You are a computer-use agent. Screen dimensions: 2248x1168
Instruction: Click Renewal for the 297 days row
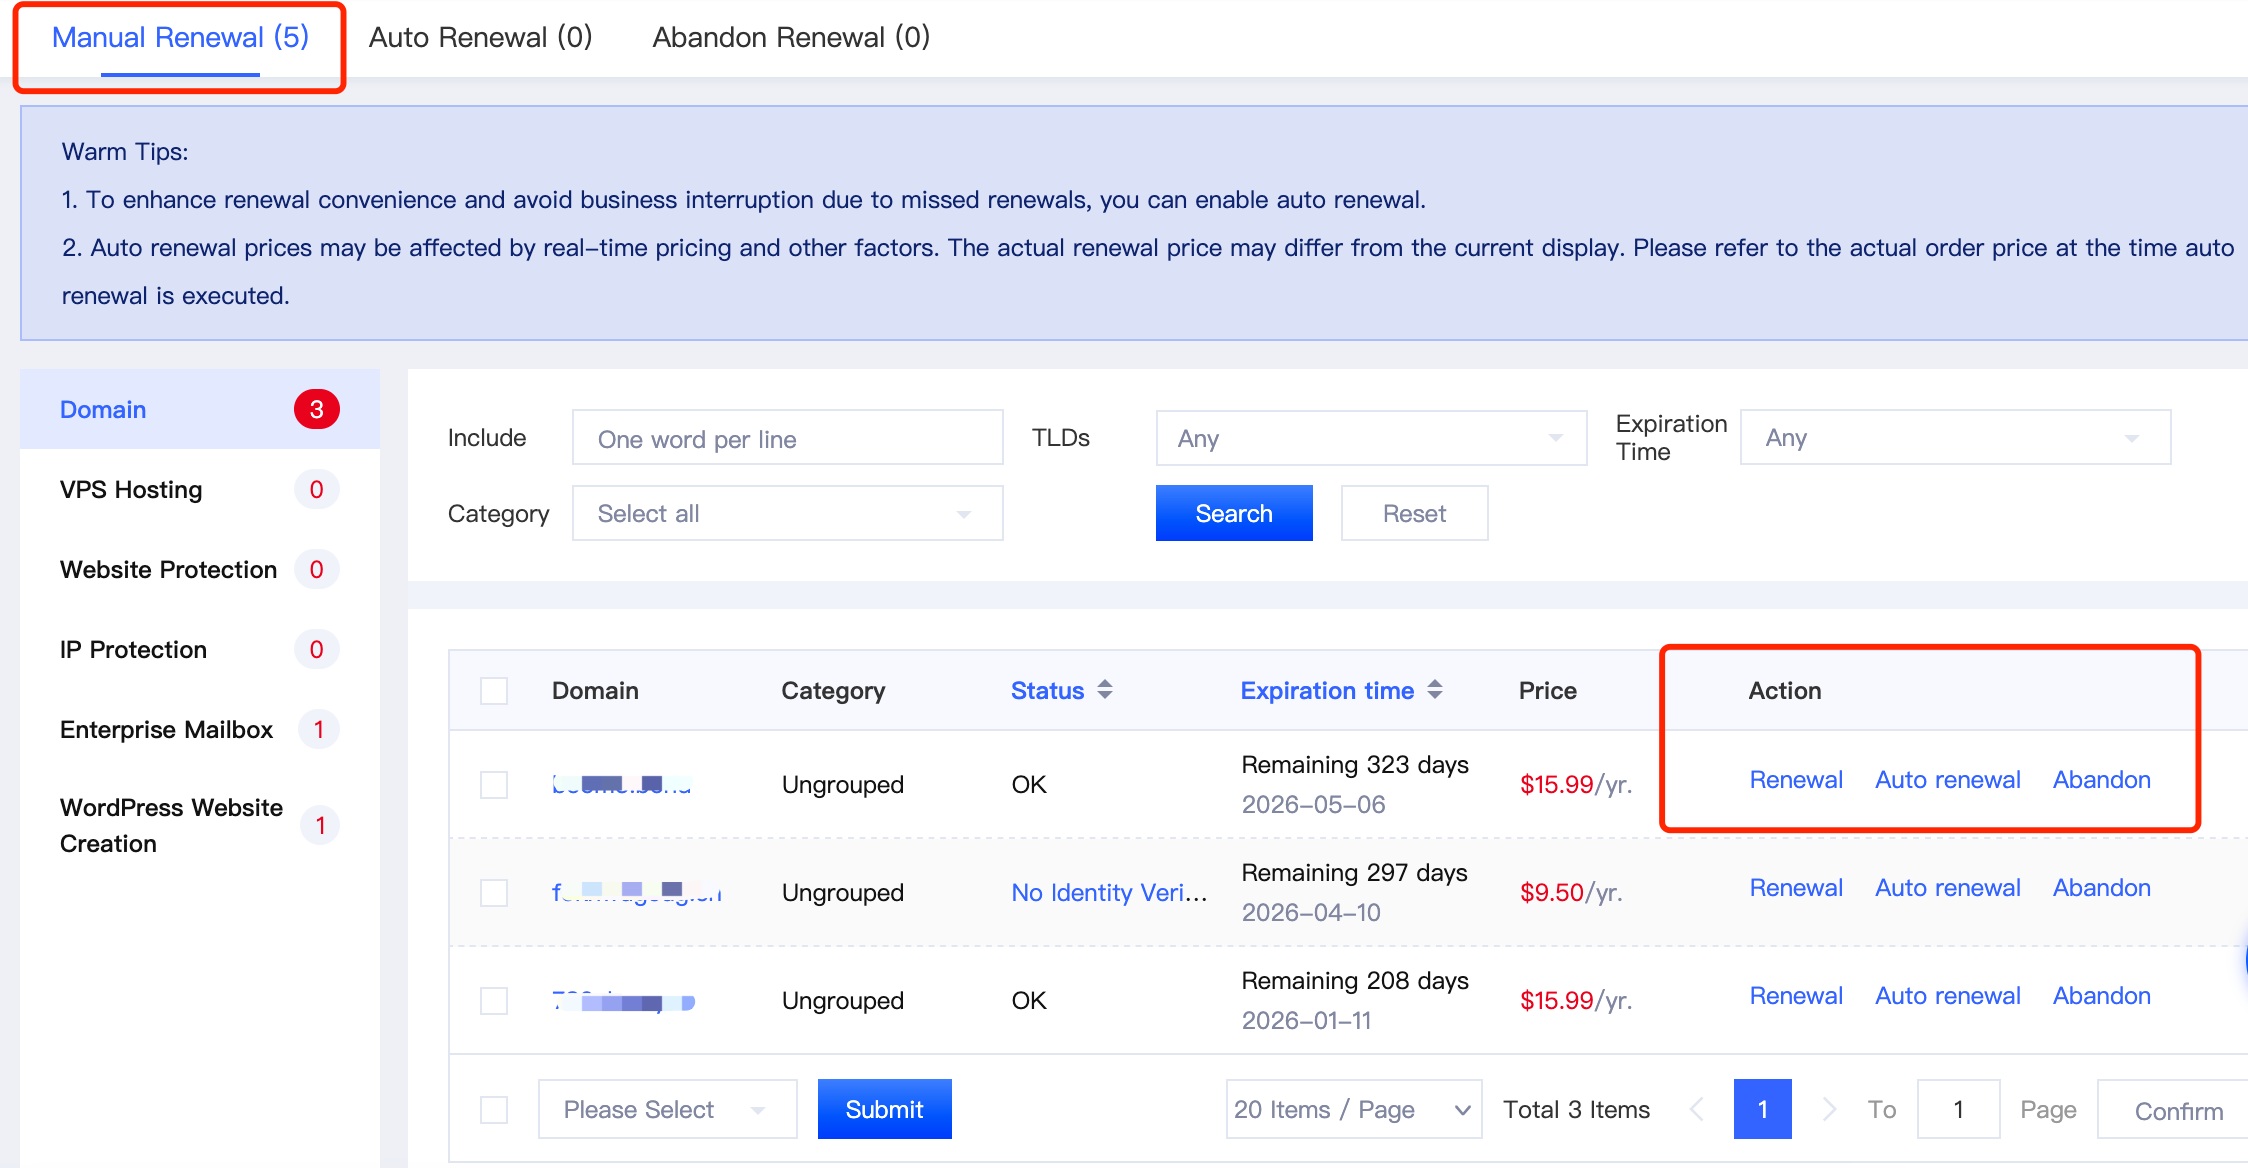pos(1796,888)
